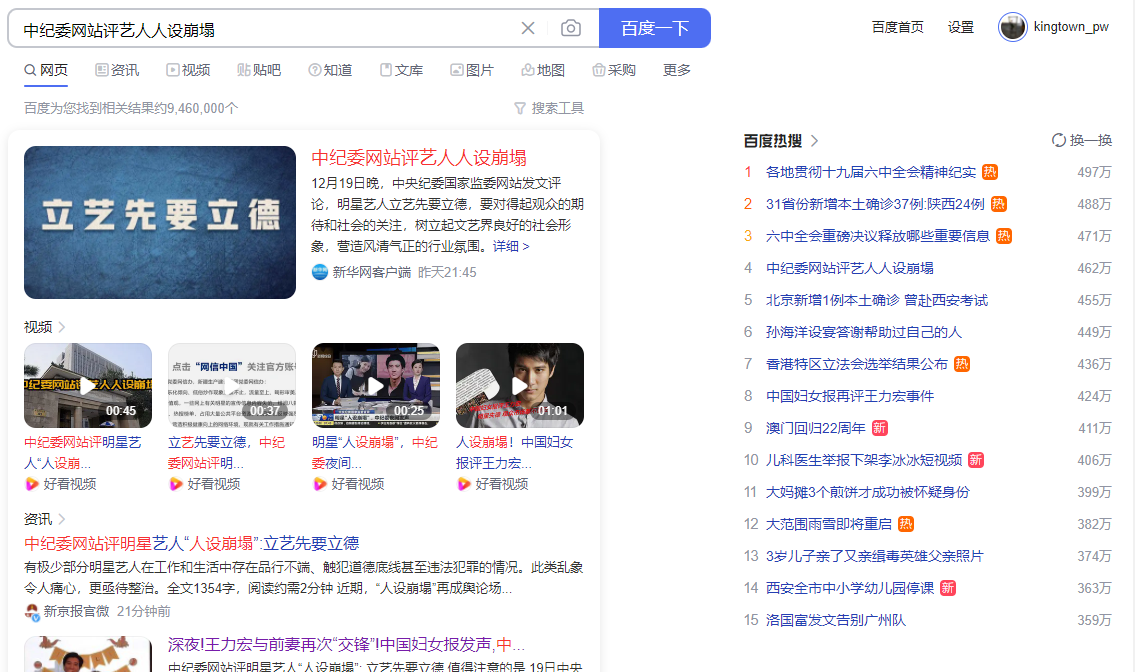Open article 深夜!王力宏与前妻再次"交锋"
Viewport: 1135px width, 672px height.
tap(346, 644)
